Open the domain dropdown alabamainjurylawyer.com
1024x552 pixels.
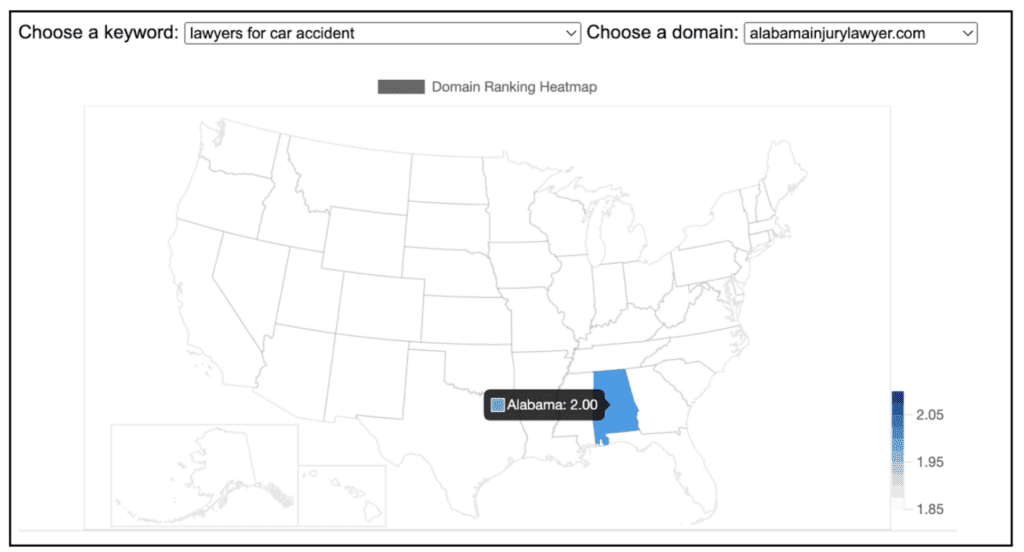point(860,33)
